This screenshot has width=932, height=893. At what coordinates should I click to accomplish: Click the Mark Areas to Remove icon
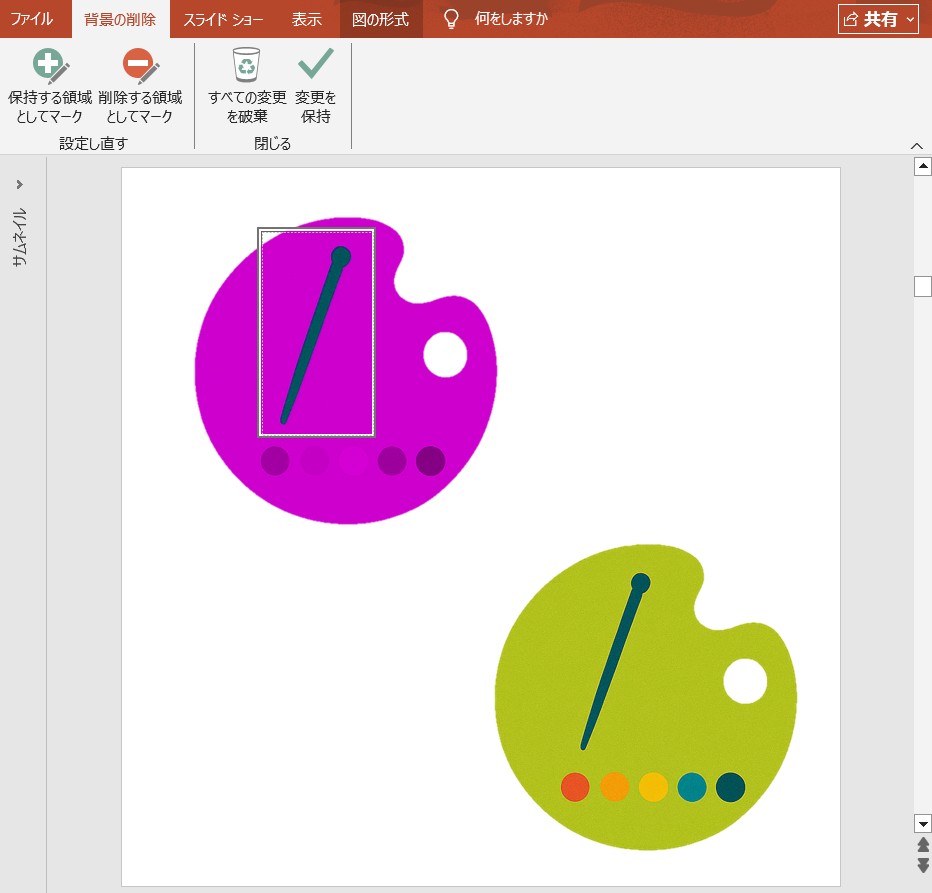pos(140,65)
